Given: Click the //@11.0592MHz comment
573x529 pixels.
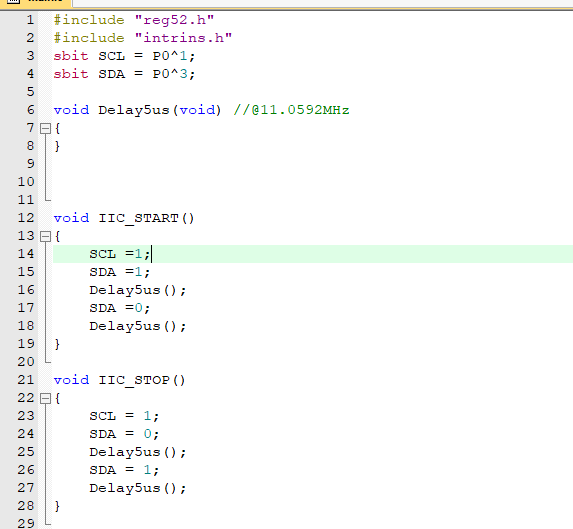Looking at the screenshot, I should (x=291, y=110).
